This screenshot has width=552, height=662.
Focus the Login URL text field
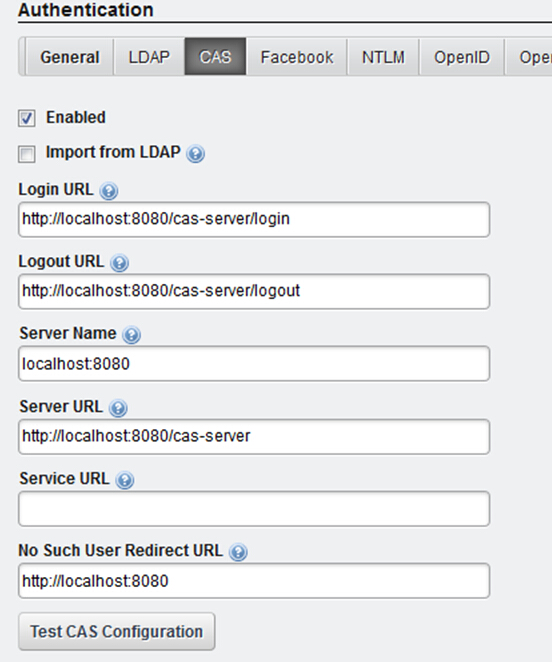(254, 220)
